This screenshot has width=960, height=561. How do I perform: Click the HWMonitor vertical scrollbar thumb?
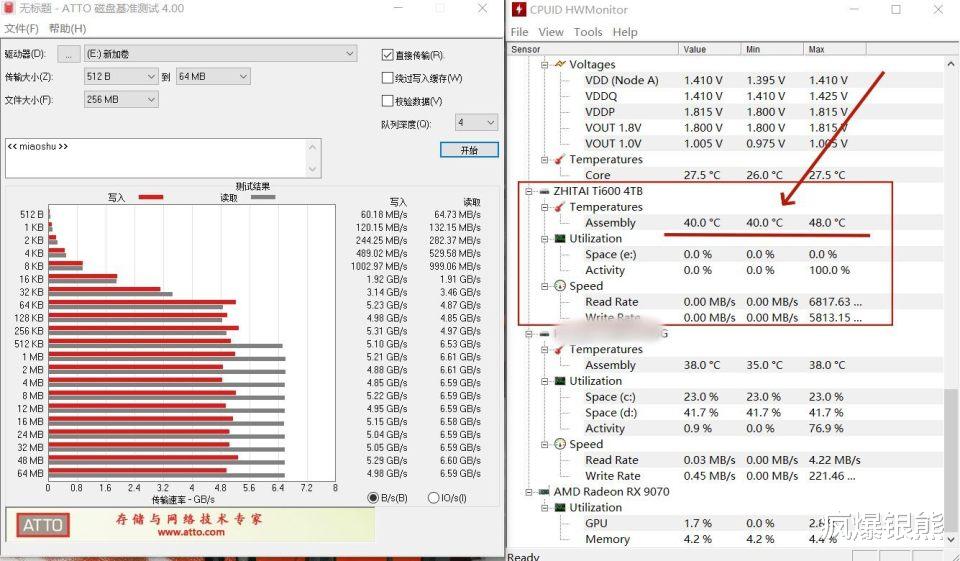coord(951,459)
